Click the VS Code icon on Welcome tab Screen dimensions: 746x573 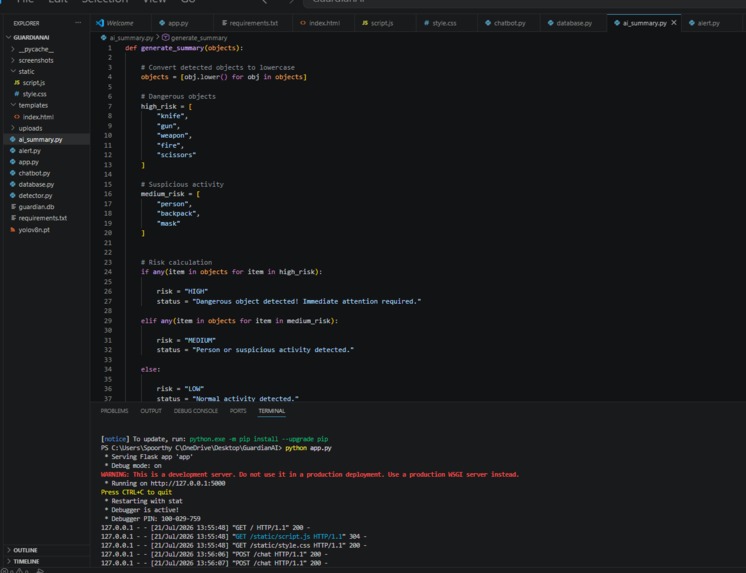click(x=99, y=23)
